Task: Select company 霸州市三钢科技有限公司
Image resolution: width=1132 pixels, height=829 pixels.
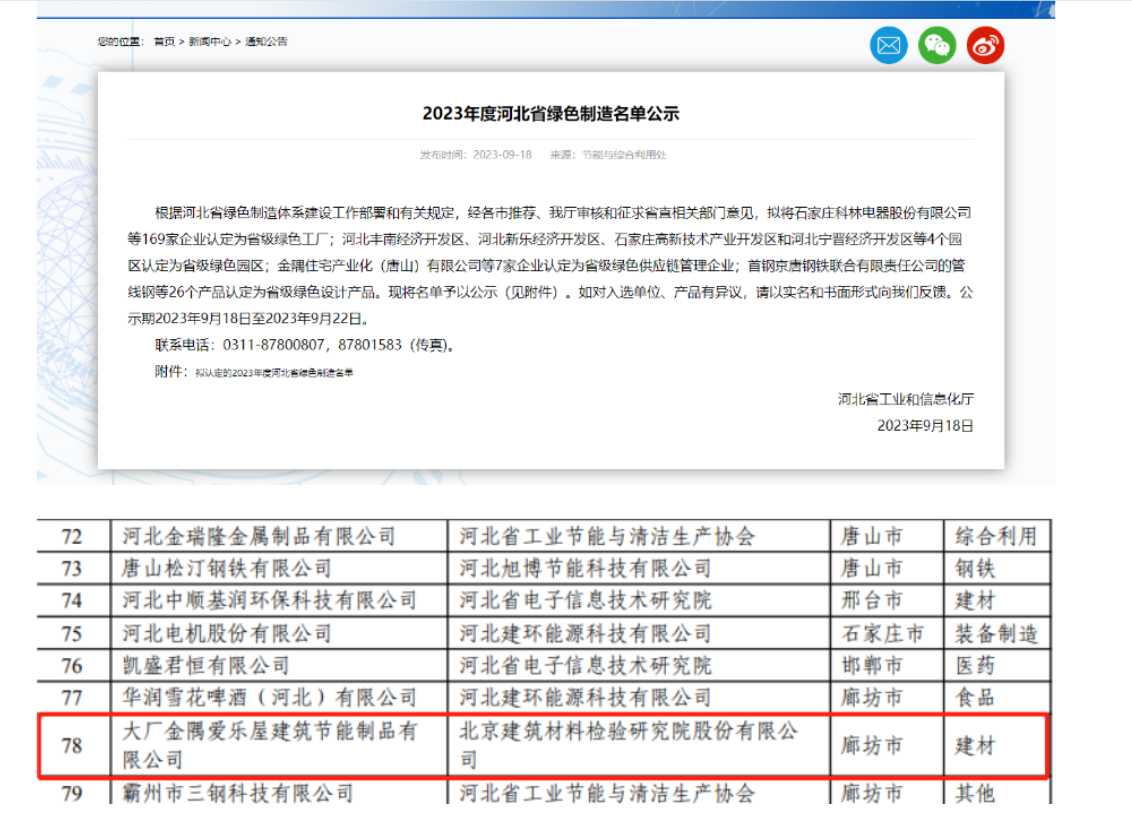Action: click(279, 792)
